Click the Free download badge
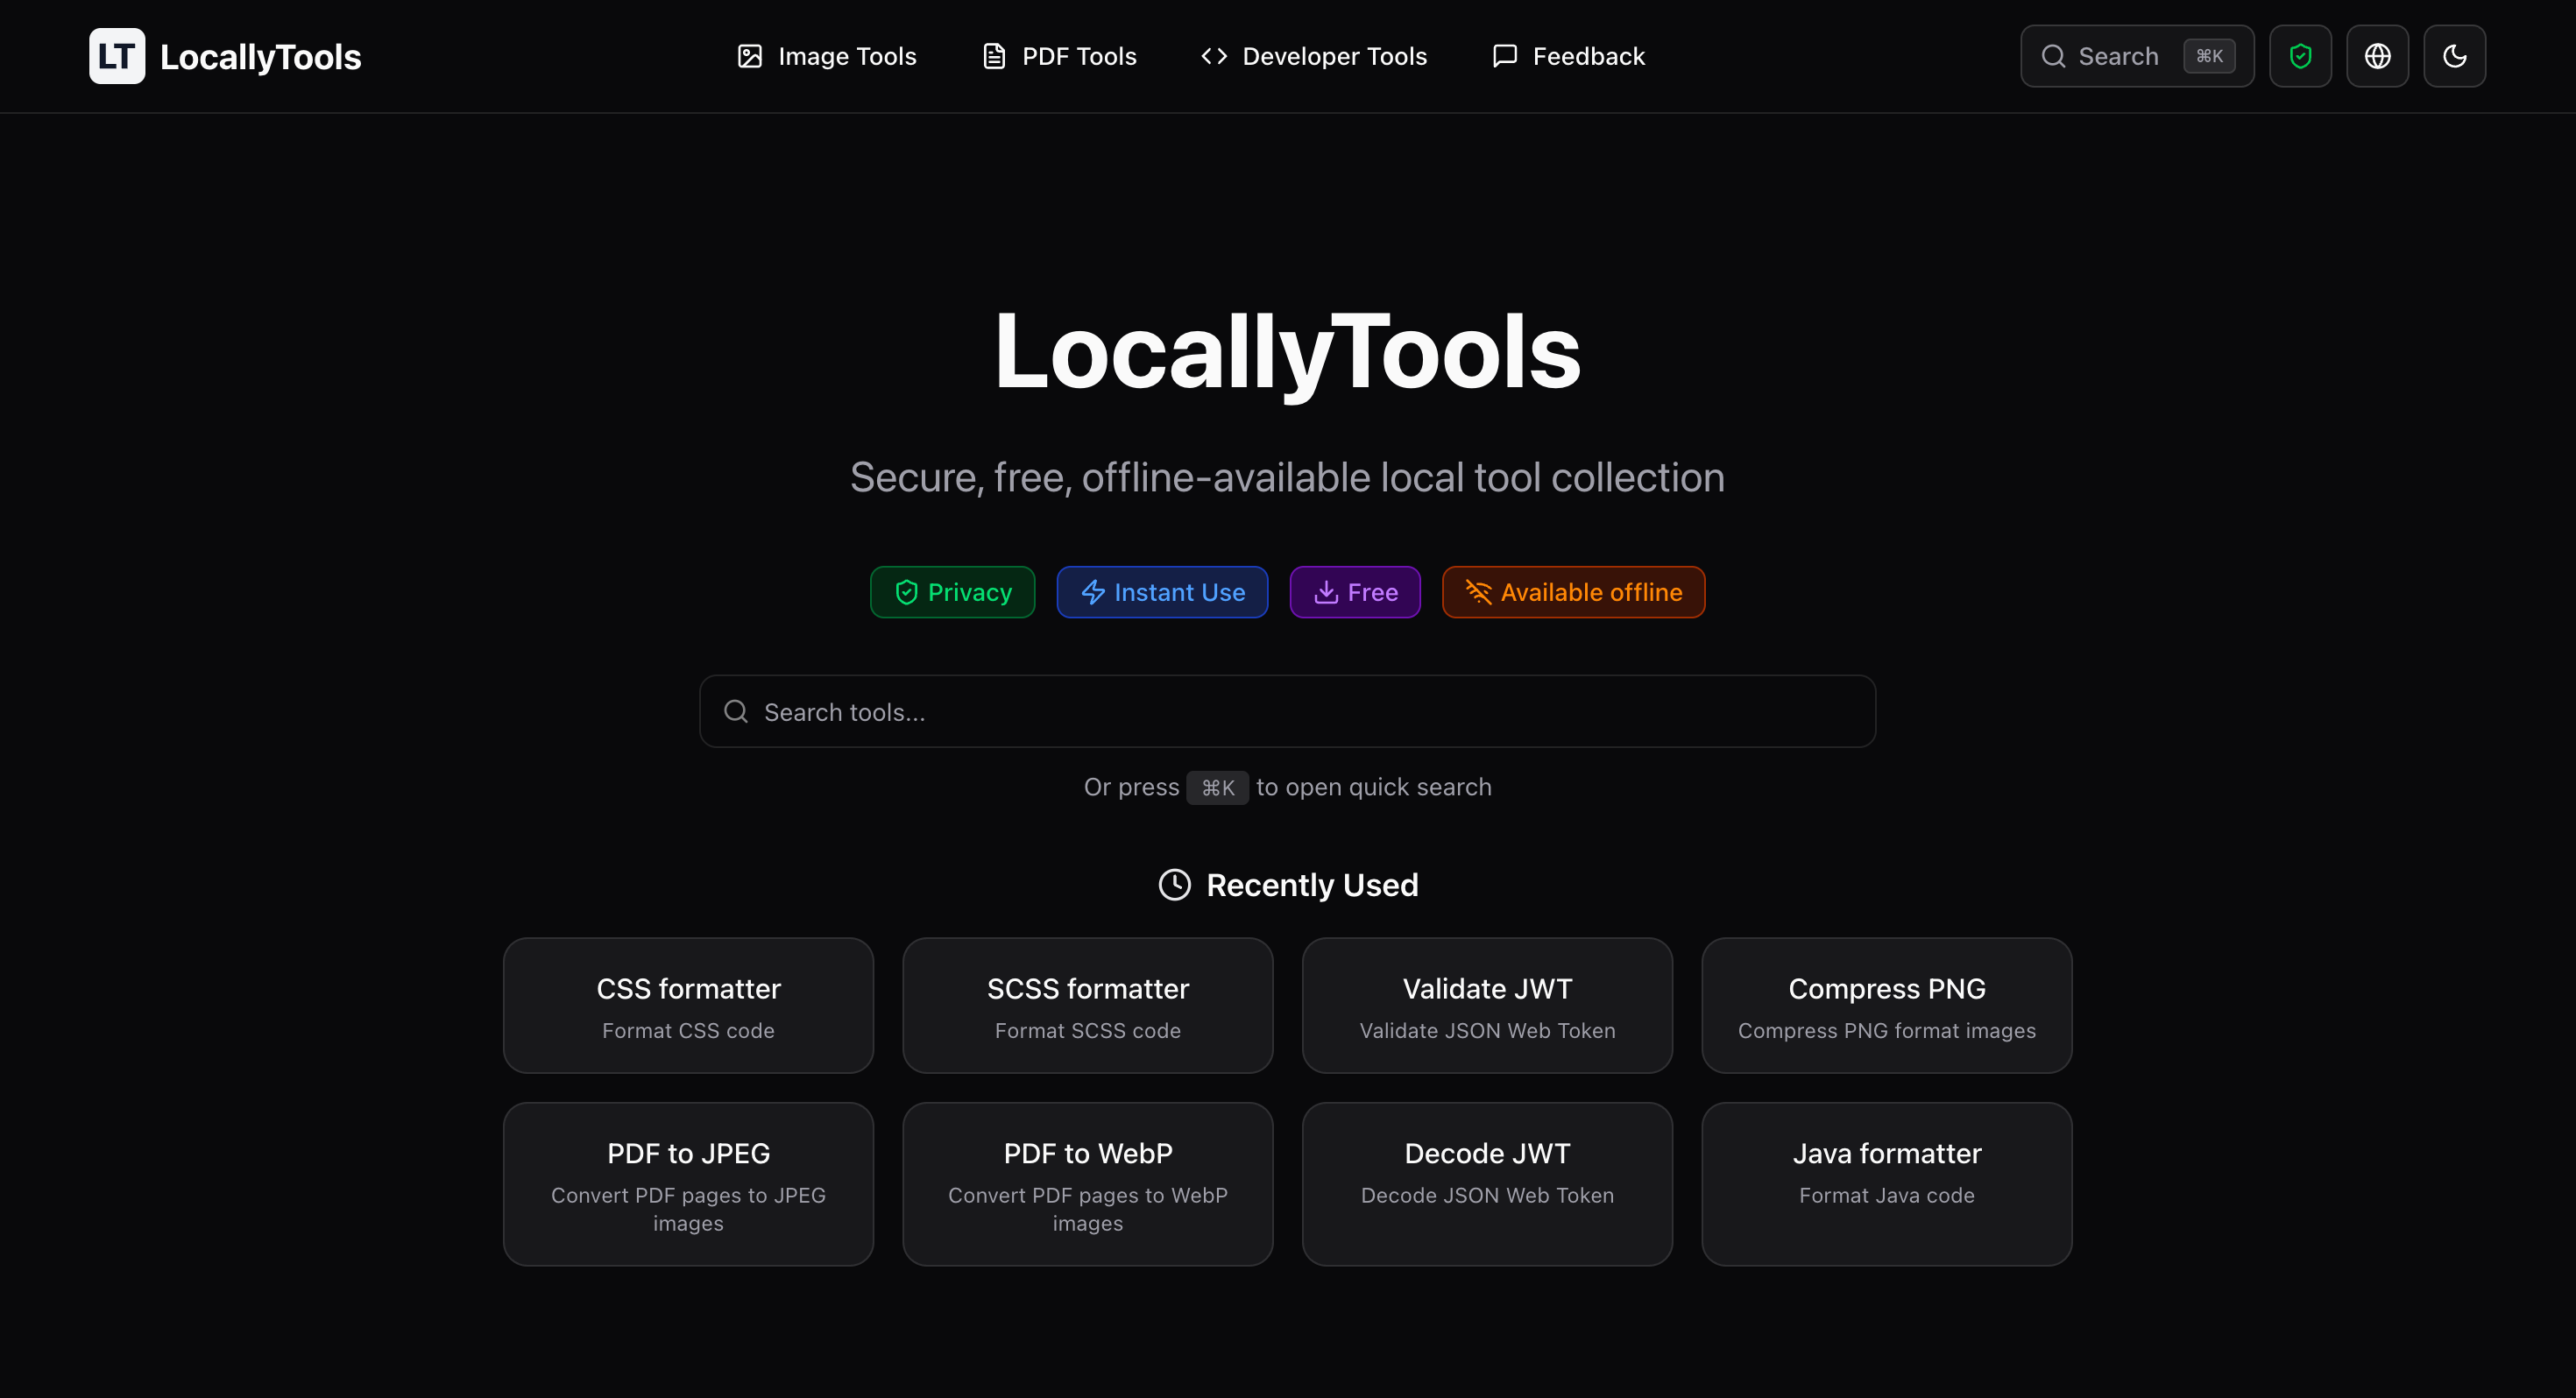 click(1355, 592)
